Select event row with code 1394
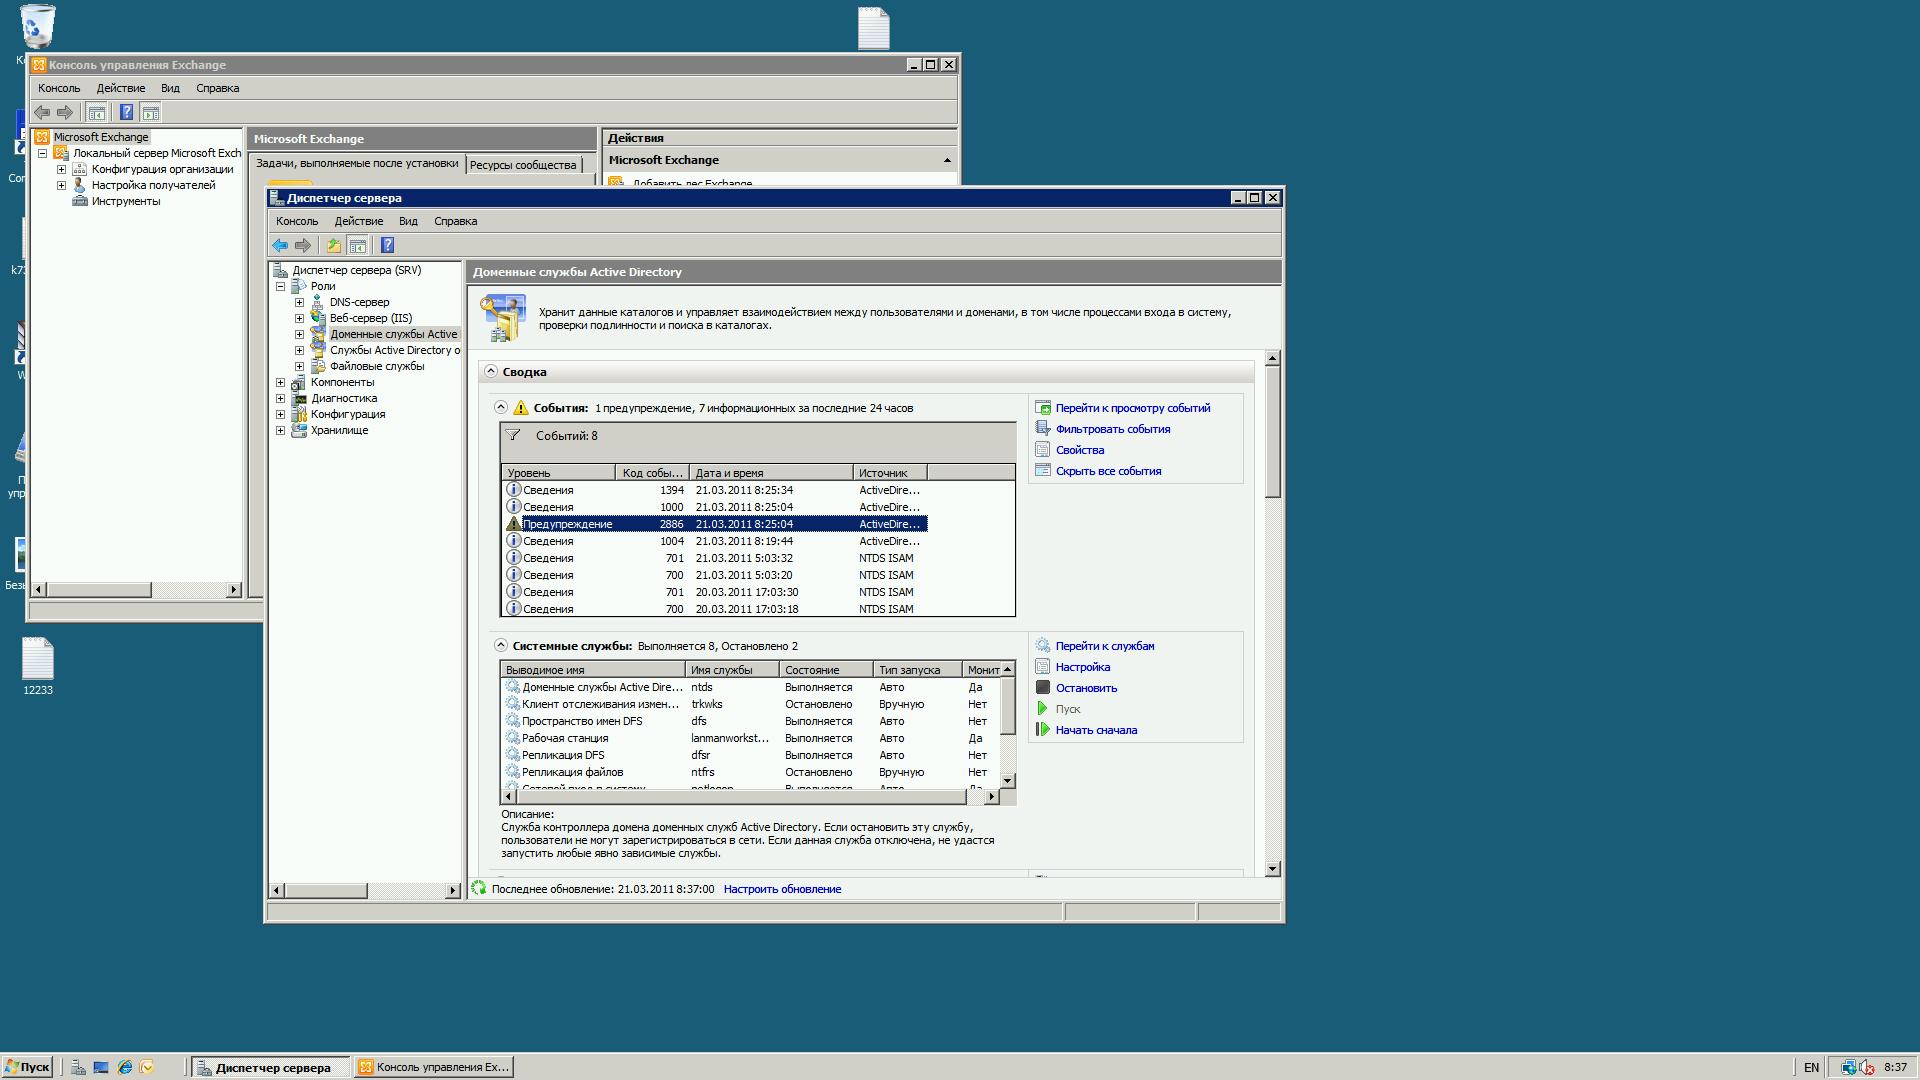 click(715, 490)
